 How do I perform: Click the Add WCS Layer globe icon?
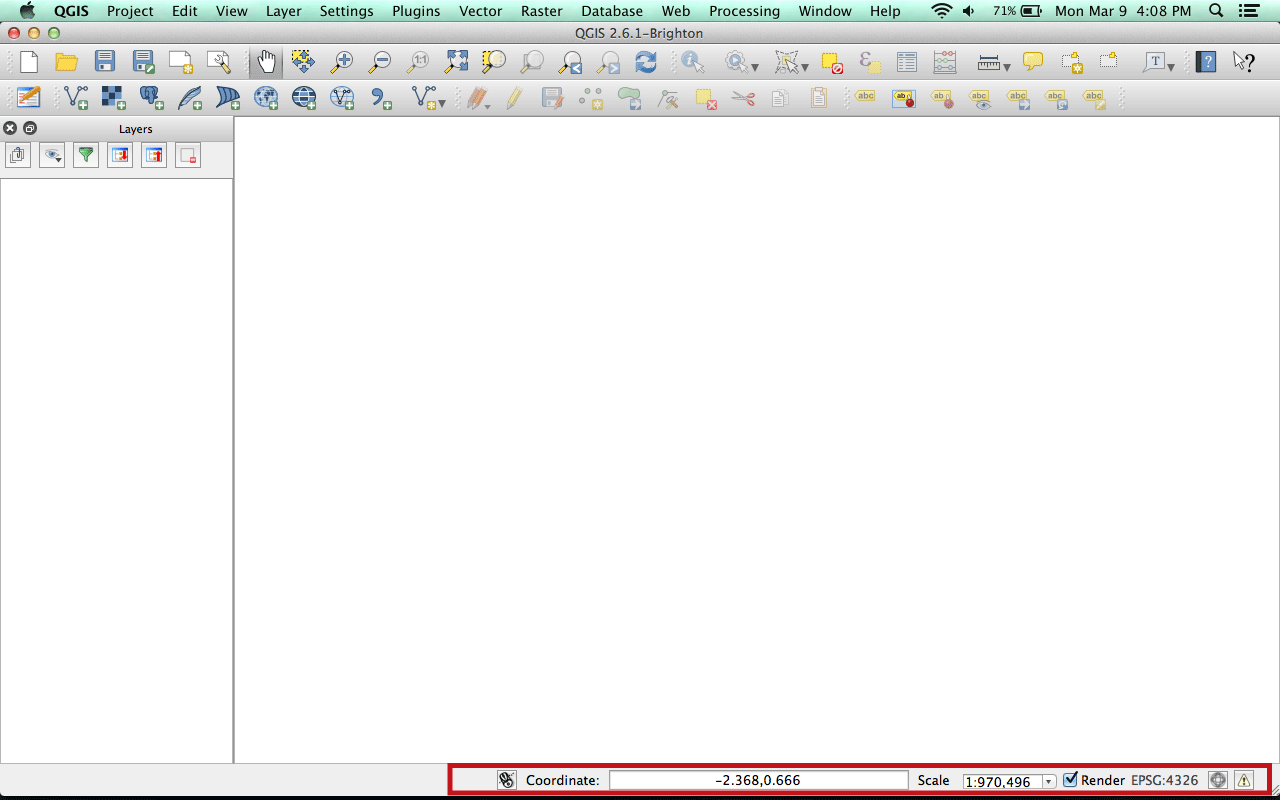pos(304,98)
